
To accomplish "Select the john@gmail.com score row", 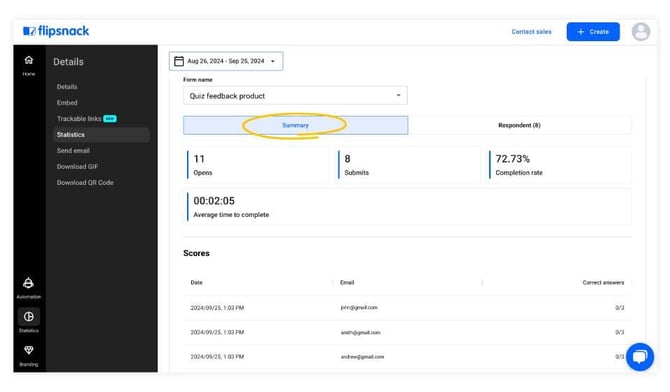I will click(407, 308).
